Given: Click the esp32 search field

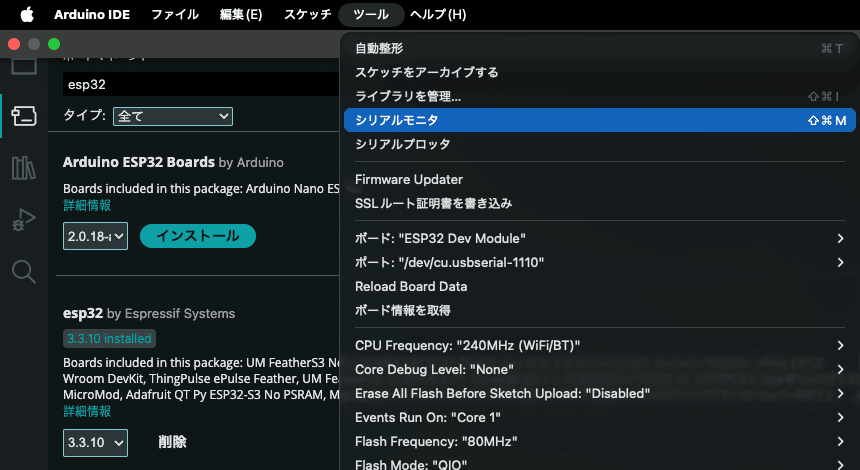Looking at the screenshot, I should (x=201, y=84).
